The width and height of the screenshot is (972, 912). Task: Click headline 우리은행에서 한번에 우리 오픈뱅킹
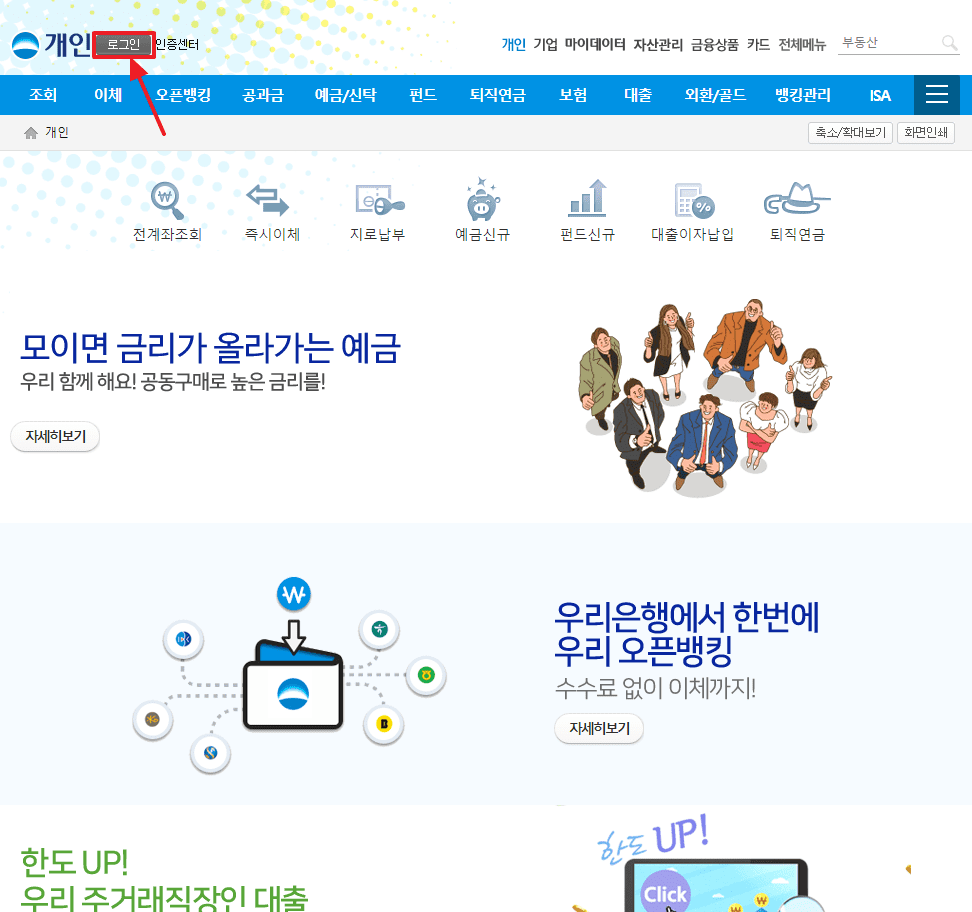[687, 633]
